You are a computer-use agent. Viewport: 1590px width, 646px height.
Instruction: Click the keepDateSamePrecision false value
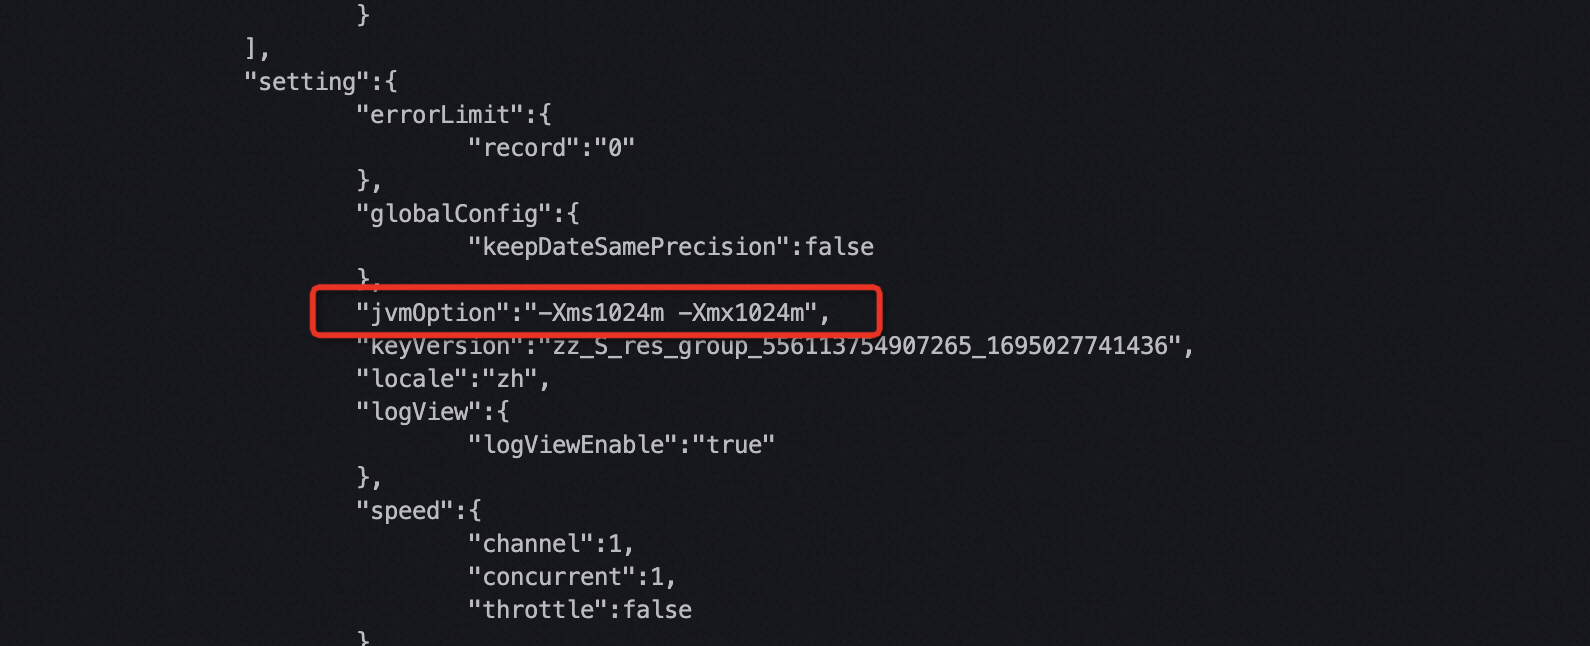839,247
